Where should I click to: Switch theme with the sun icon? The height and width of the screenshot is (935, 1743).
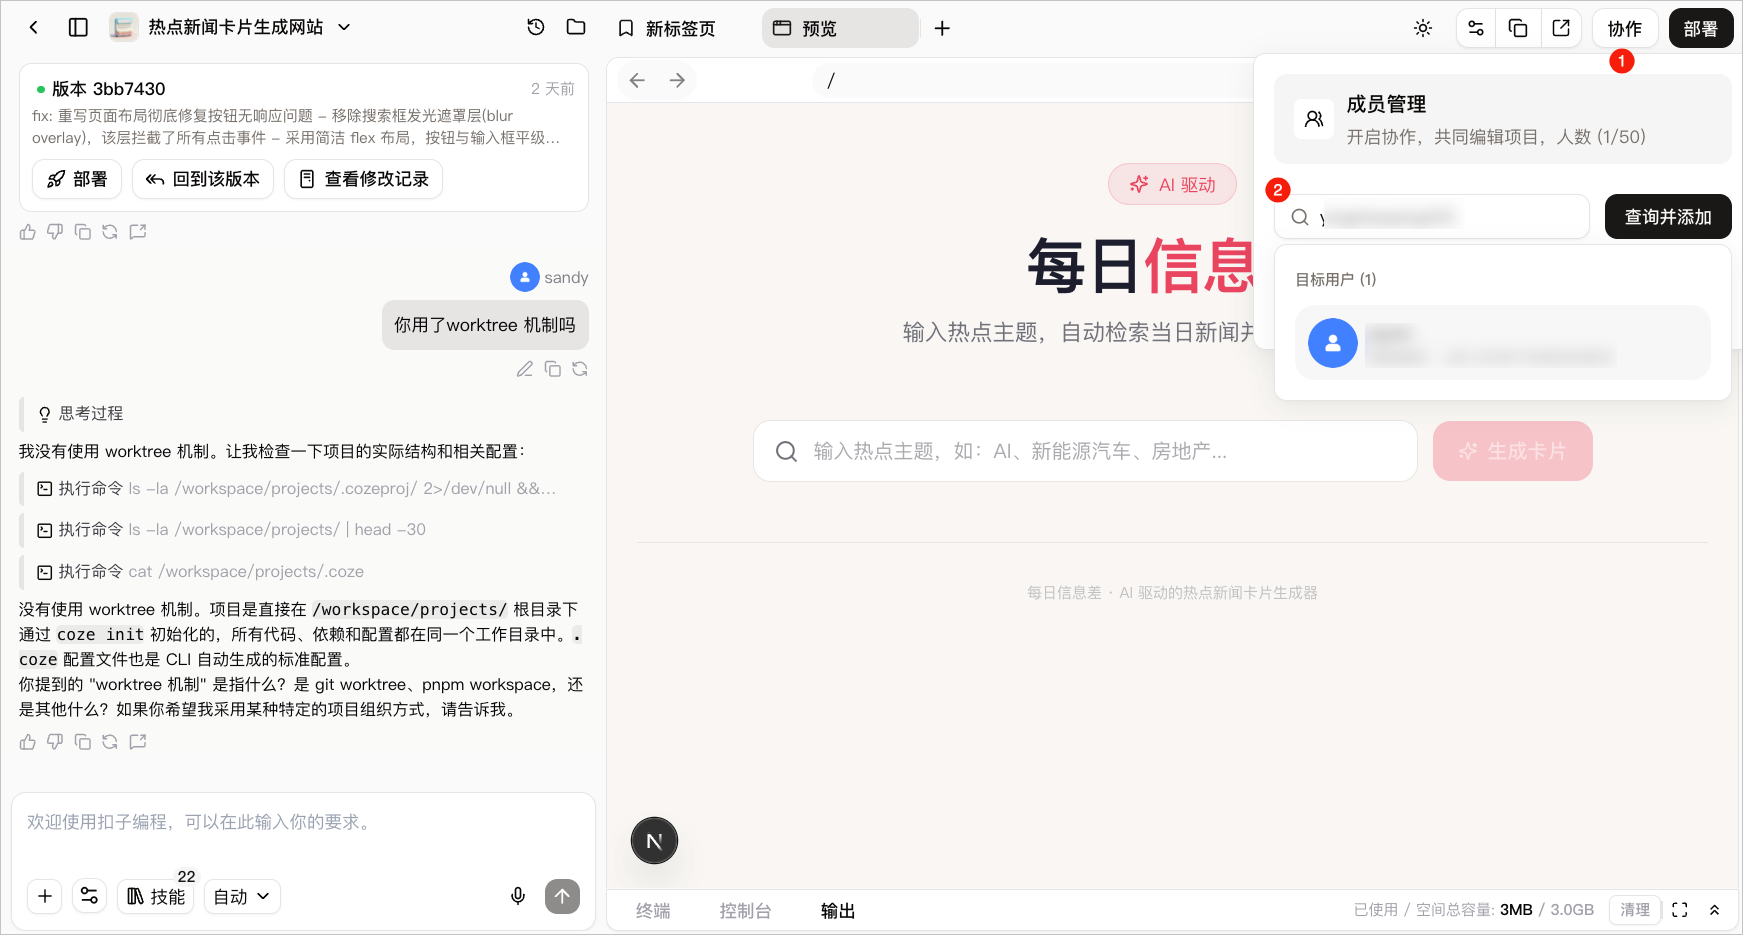coord(1423,28)
